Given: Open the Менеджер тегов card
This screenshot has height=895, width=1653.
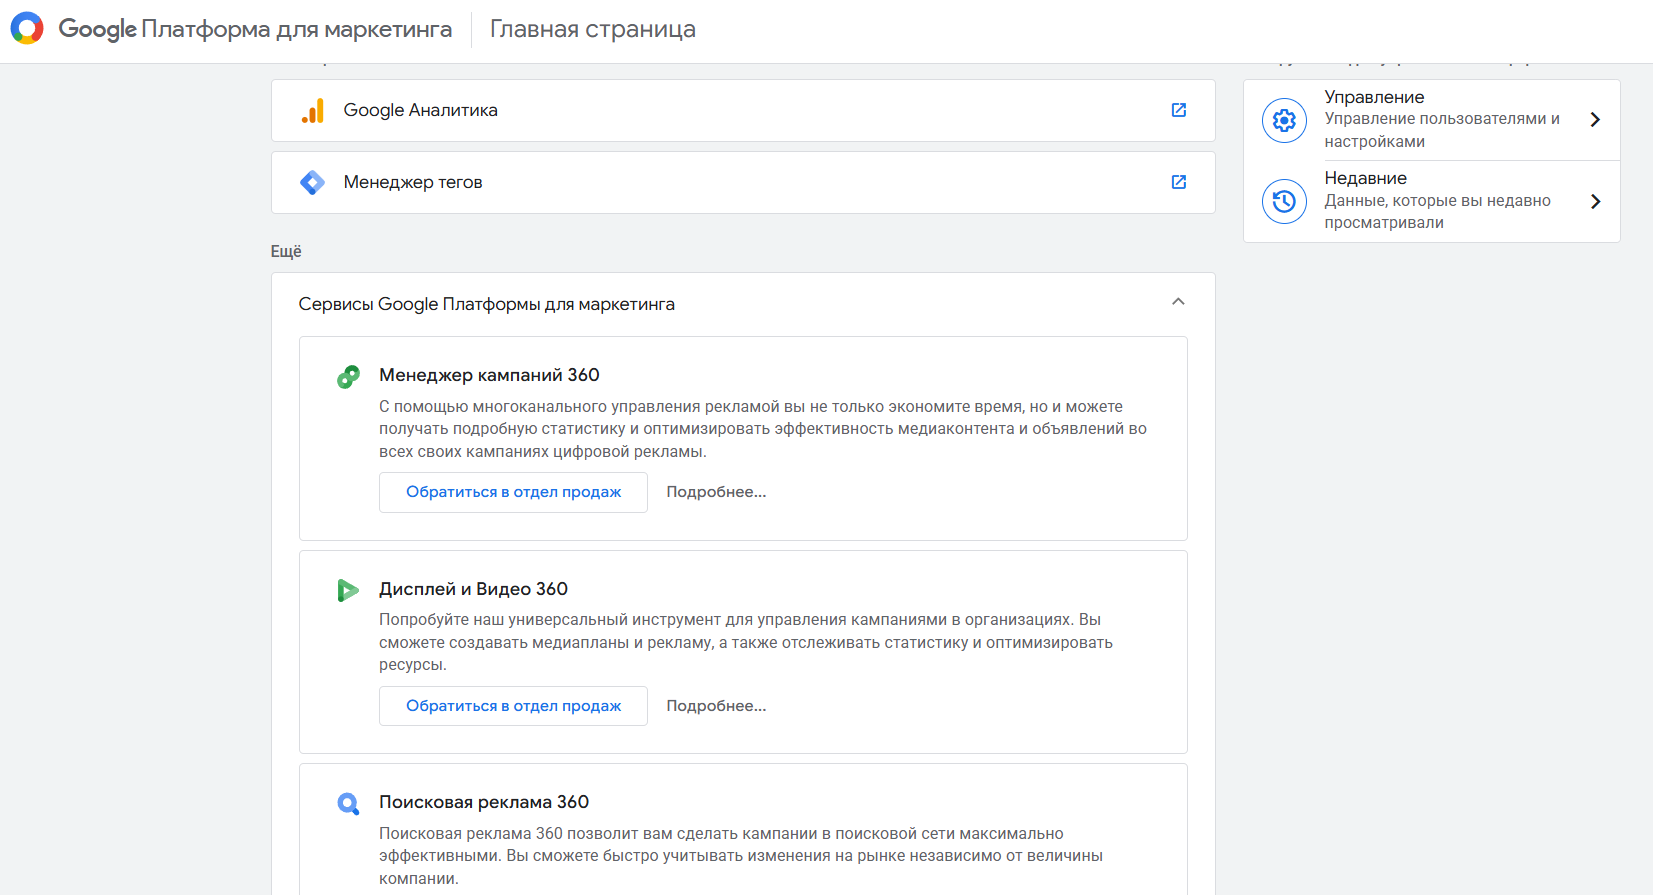Looking at the screenshot, I should [743, 182].
